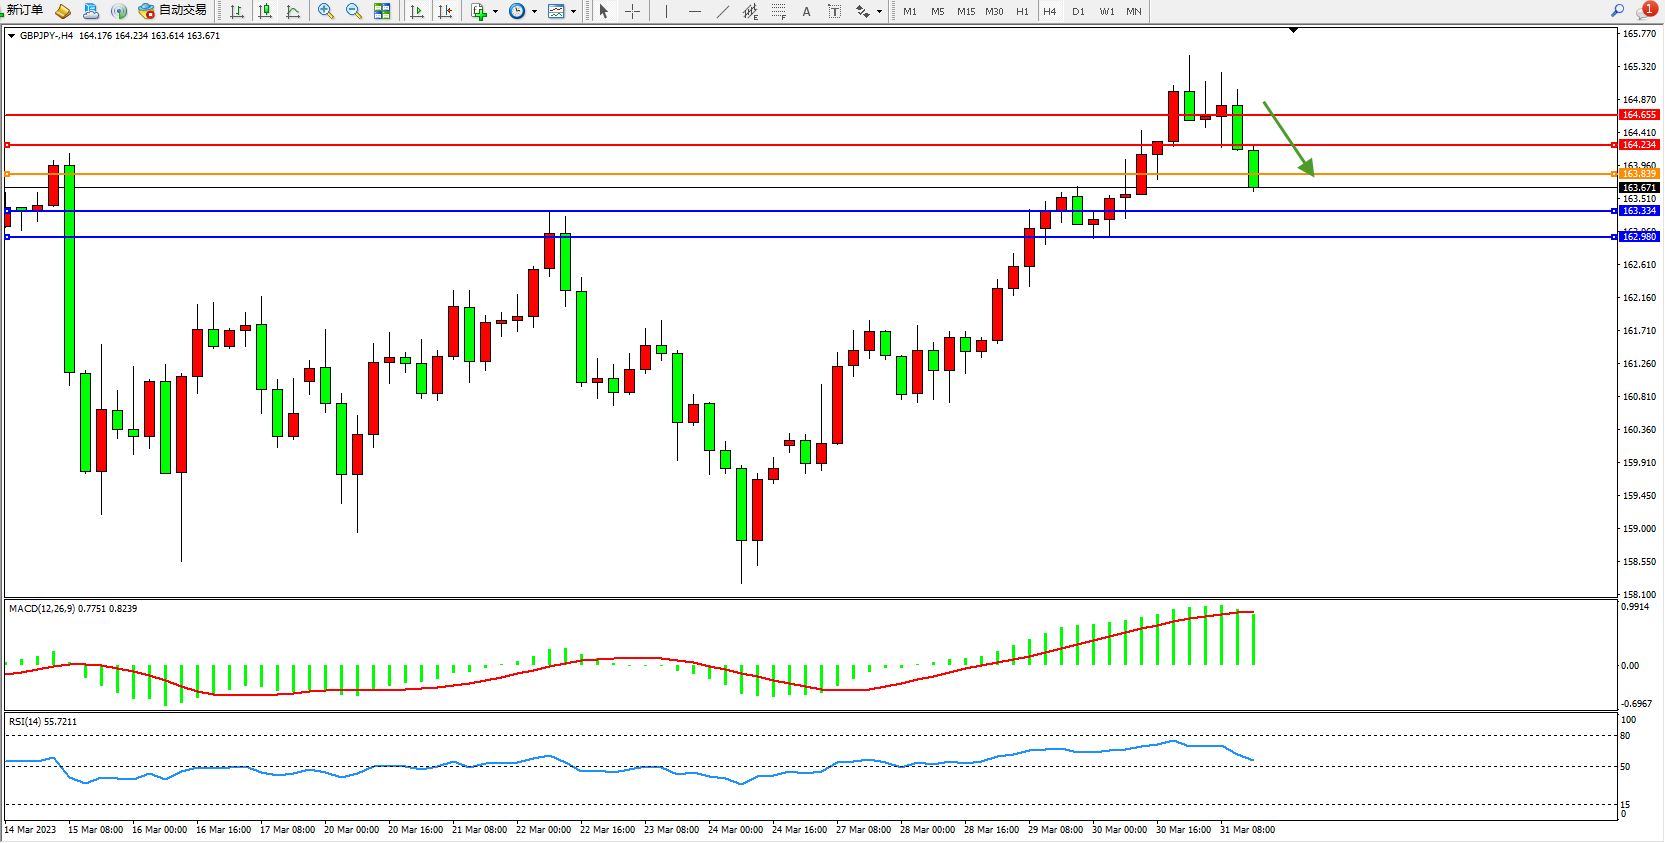Add a text label with the A tool
1665x843 pixels.
(806, 12)
